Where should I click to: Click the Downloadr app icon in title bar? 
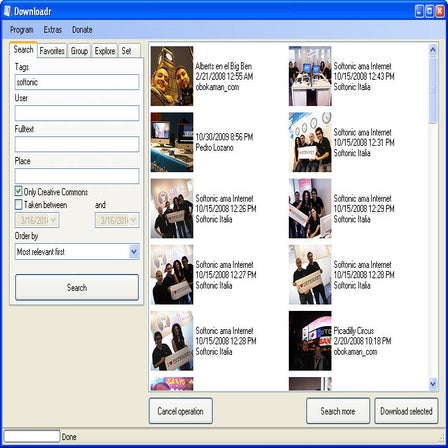click(x=7, y=11)
